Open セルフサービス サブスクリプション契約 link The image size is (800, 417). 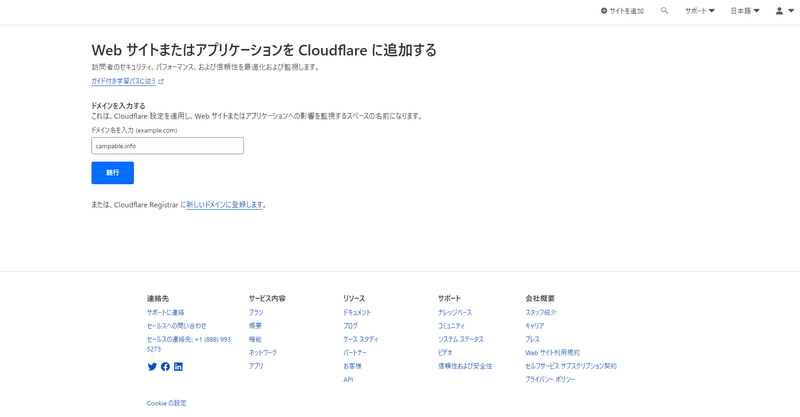(571, 366)
